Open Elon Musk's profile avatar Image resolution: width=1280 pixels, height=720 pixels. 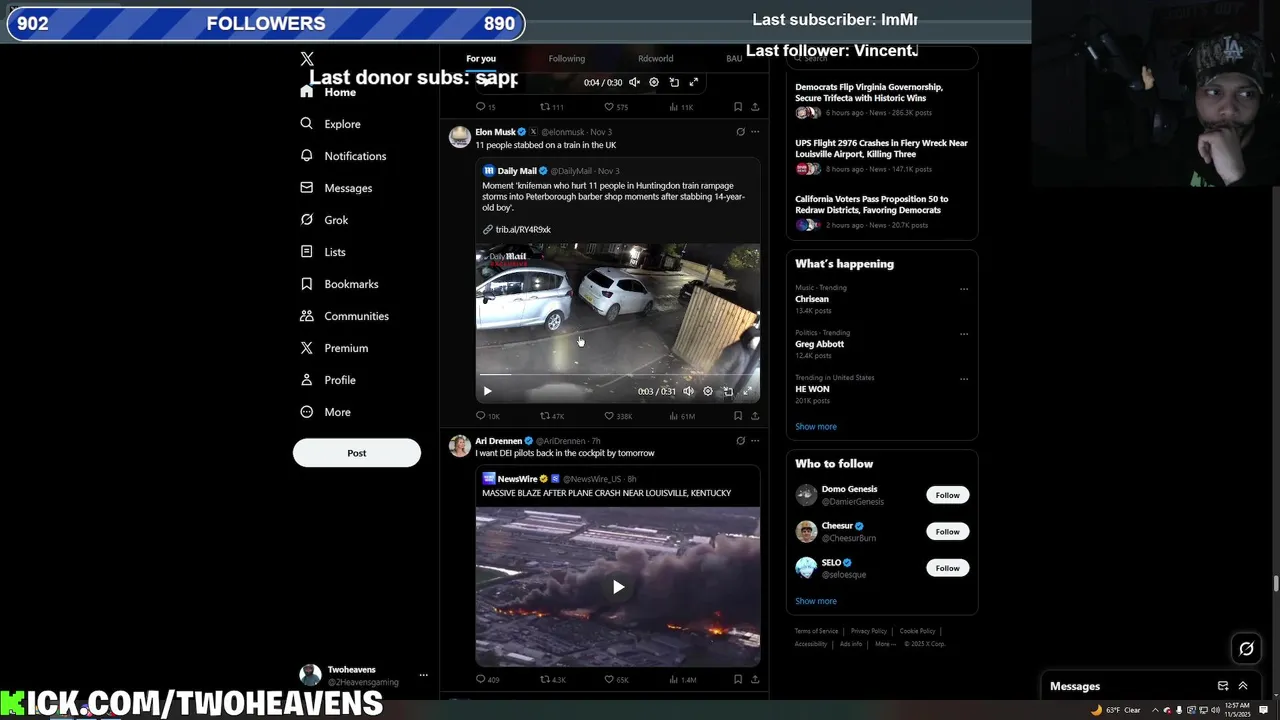click(x=460, y=137)
